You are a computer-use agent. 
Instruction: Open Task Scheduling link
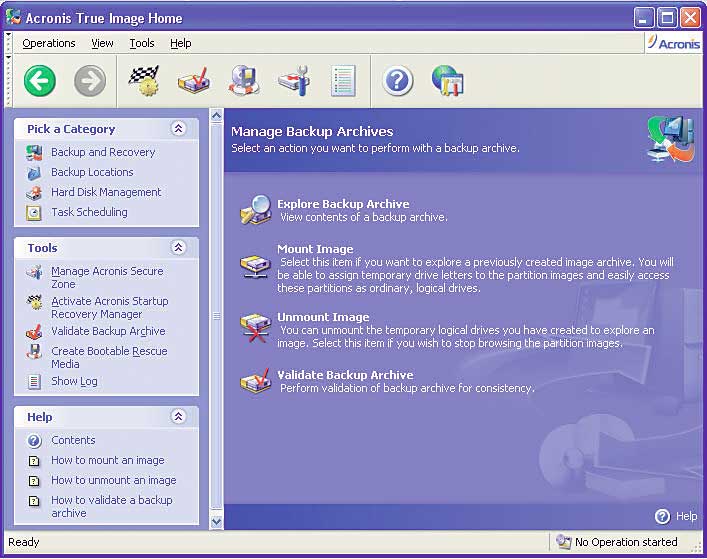(x=89, y=212)
